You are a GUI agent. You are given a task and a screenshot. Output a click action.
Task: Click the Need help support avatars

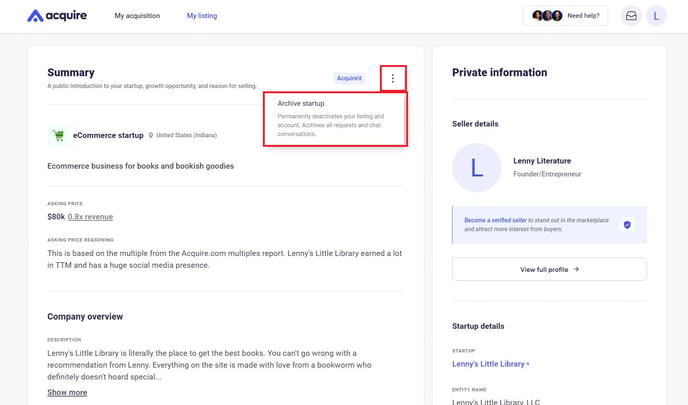click(x=547, y=16)
